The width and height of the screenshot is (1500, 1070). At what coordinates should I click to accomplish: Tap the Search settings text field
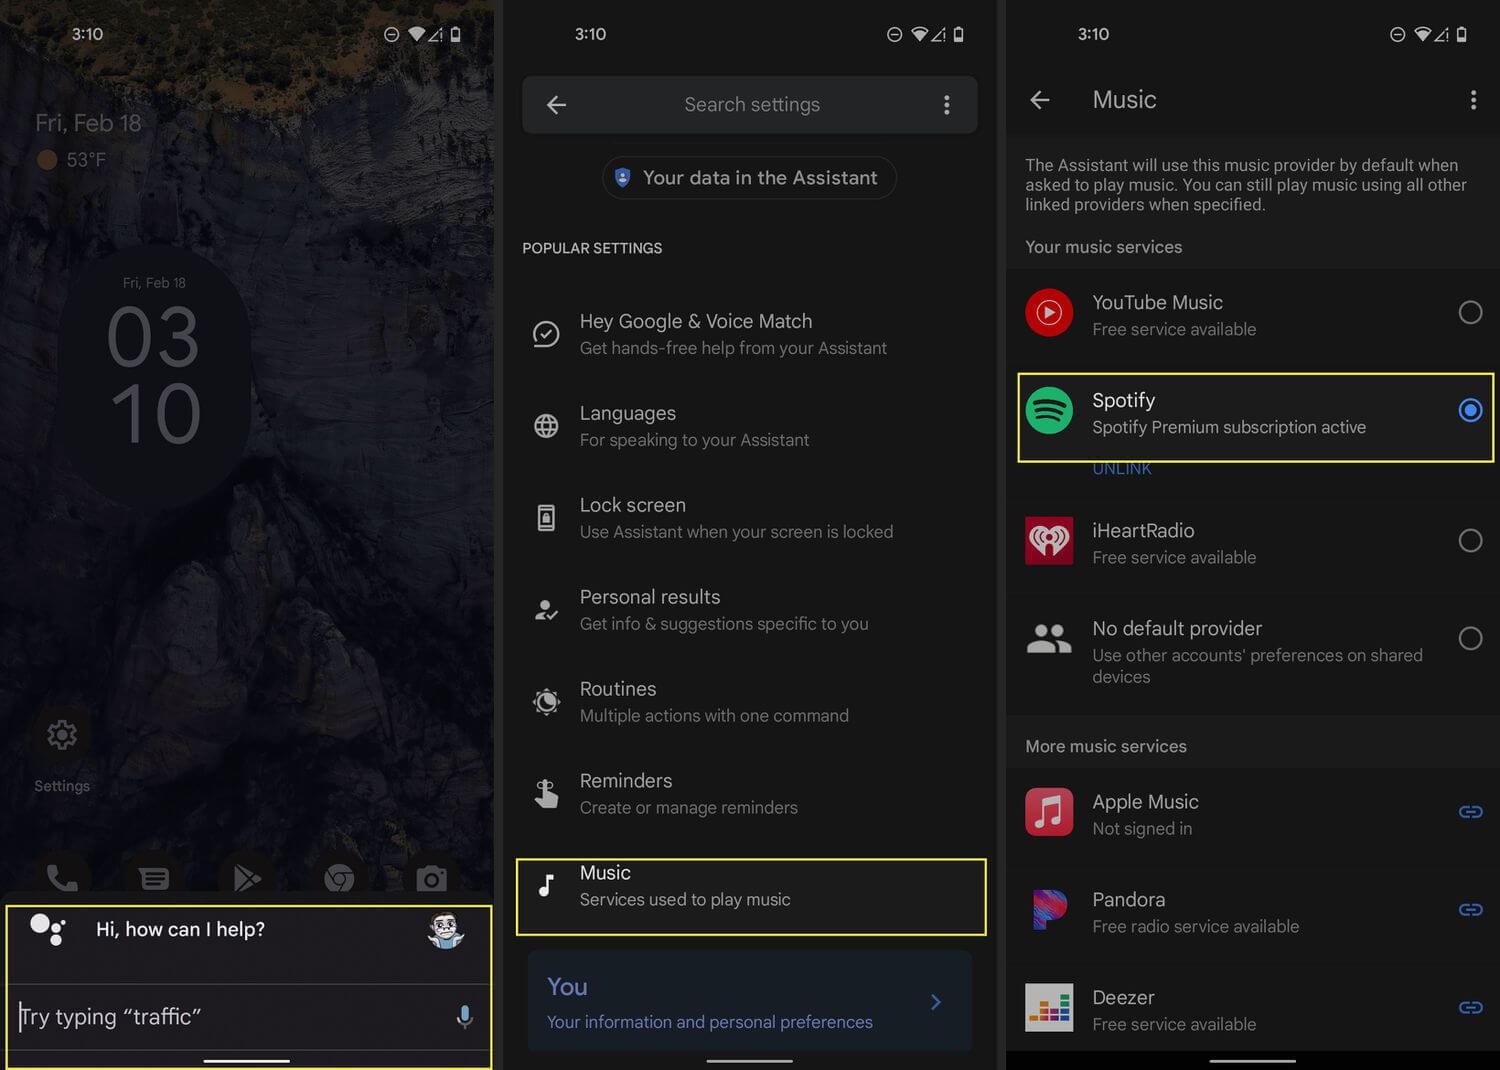pos(752,104)
